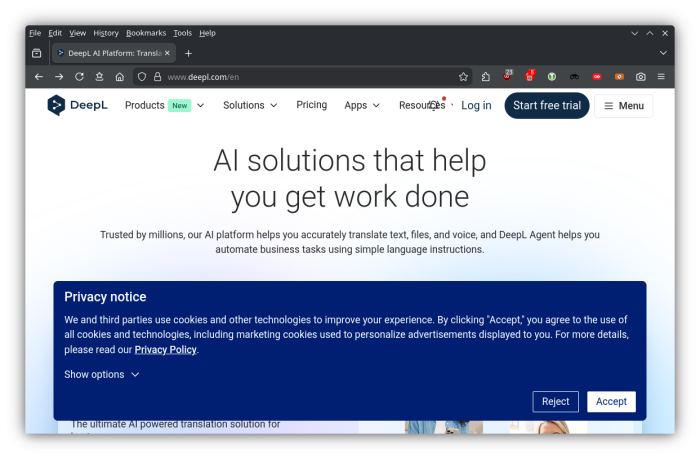Go to the browser home page icon

pos(120,77)
